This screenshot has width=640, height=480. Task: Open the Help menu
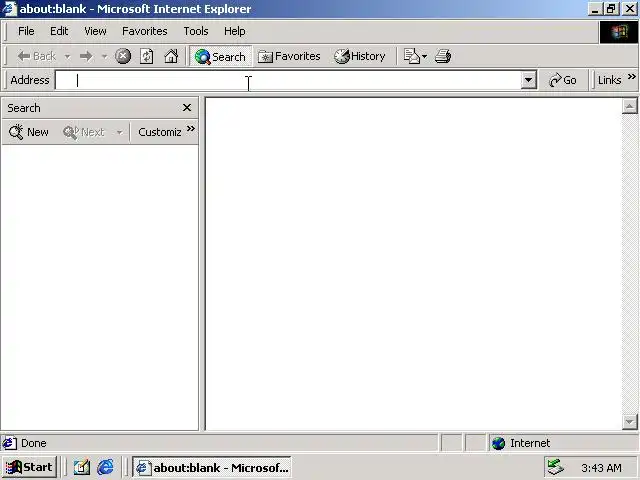(235, 31)
